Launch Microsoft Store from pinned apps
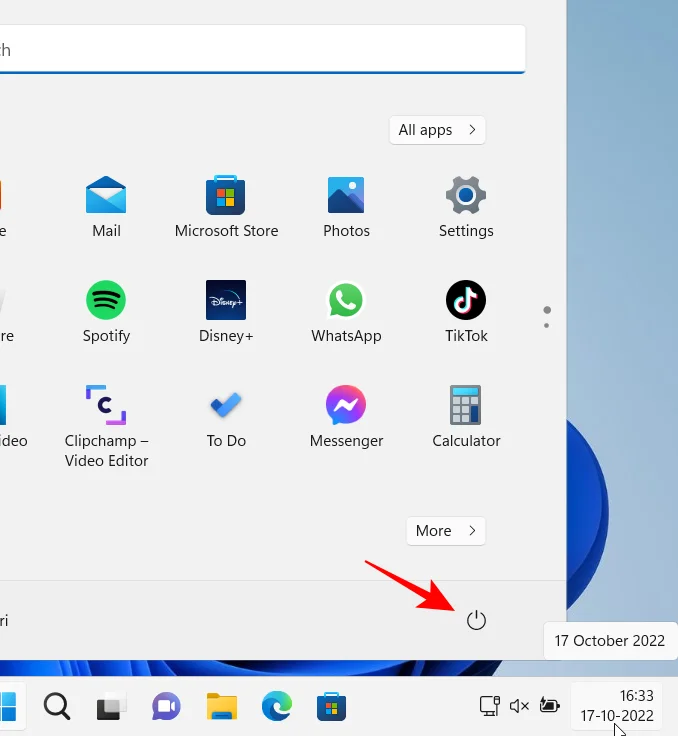This screenshot has width=678, height=736. pyautogui.click(x=226, y=207)
